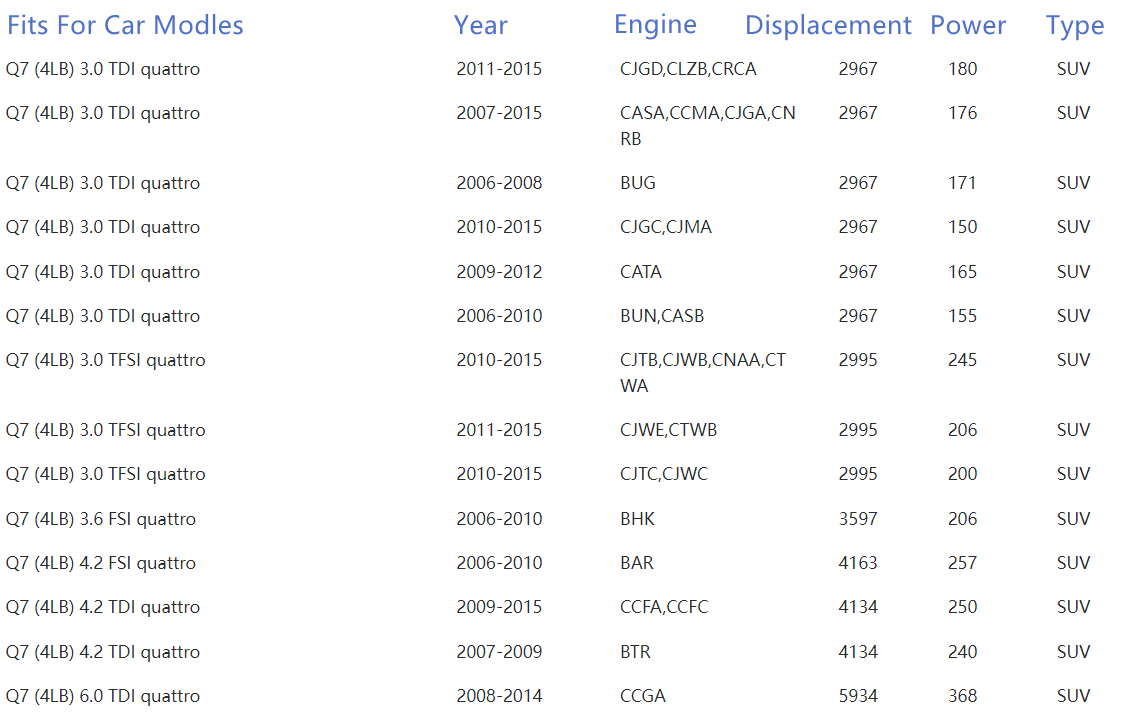Click the CATA engine code
Image resolution: width=1126 pixels, height=721 pixels.
(641, 272)
